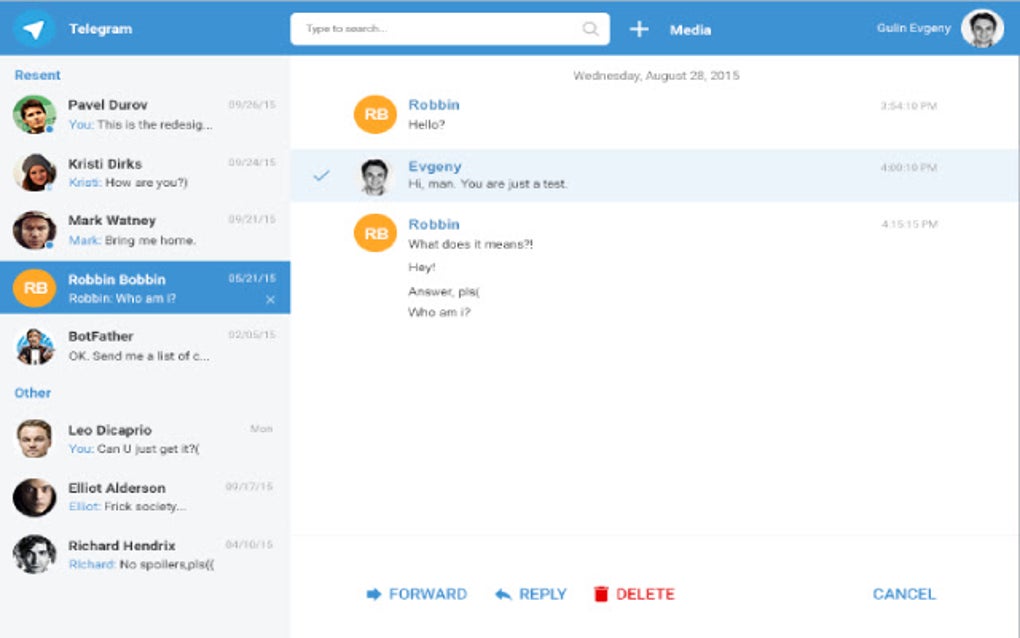Open the Pavel Durov chat name

coord(107,105)
